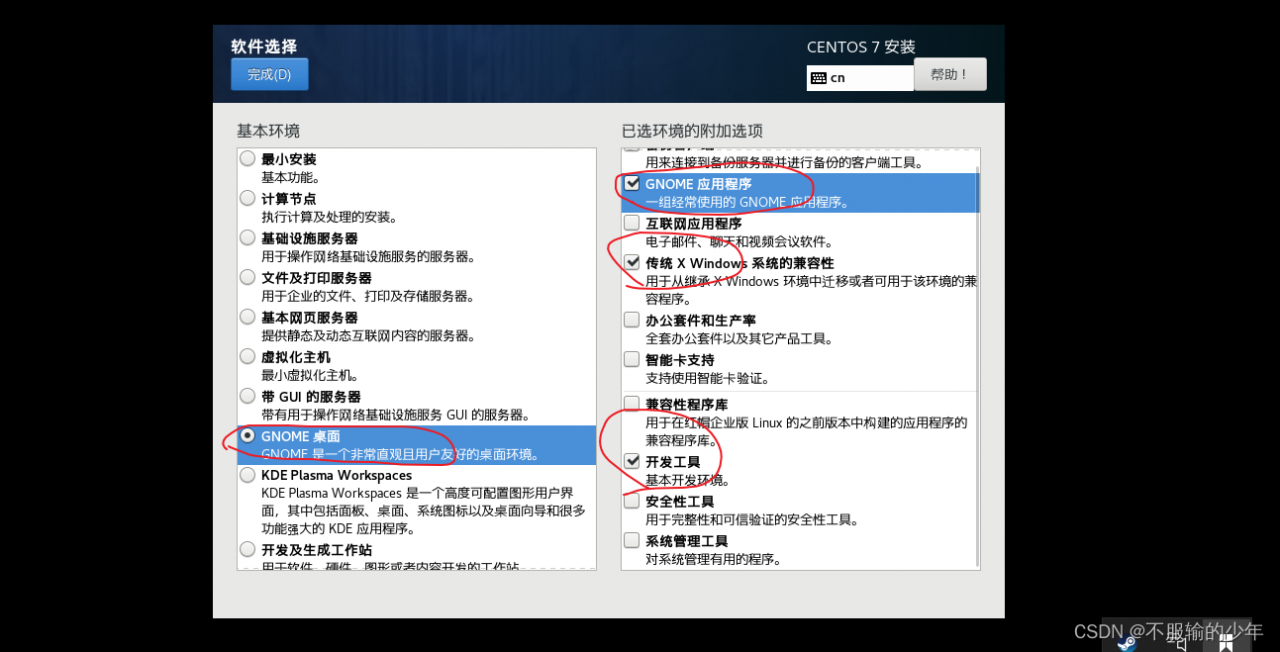Click the 基本环境 section heading

tap(268, 131)
